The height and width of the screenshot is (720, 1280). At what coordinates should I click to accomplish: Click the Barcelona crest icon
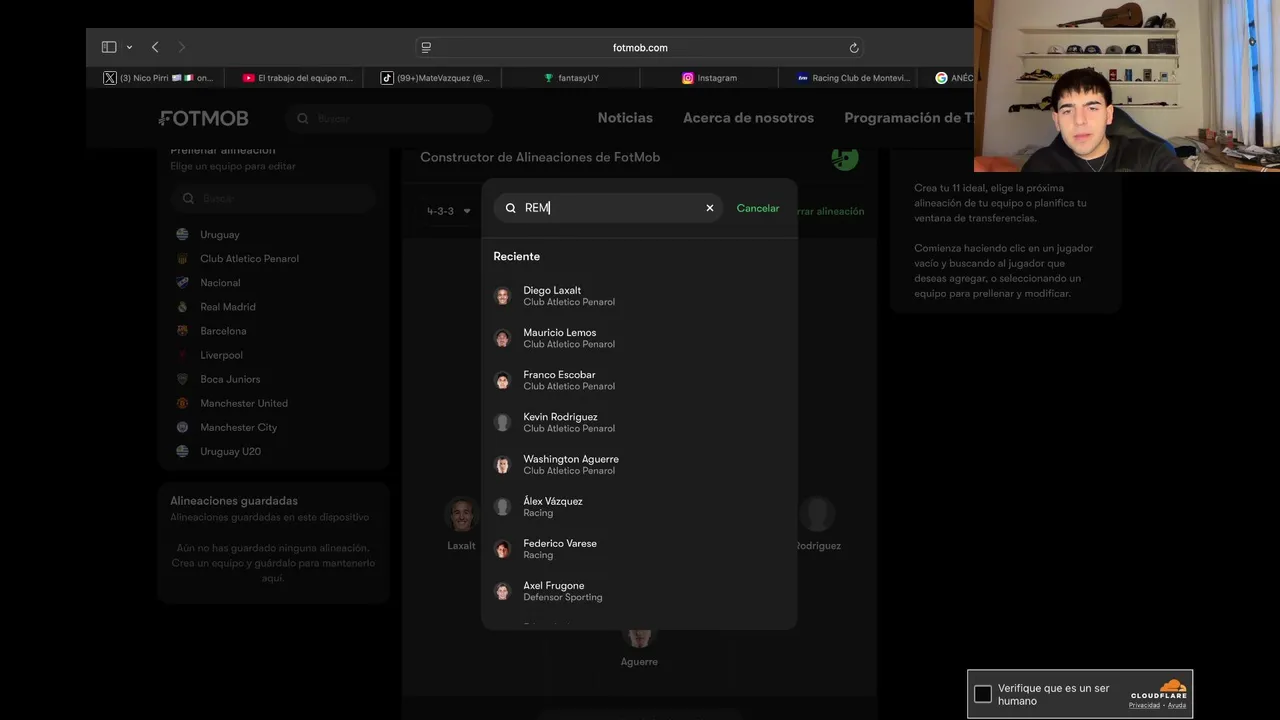tap(182, 330)
